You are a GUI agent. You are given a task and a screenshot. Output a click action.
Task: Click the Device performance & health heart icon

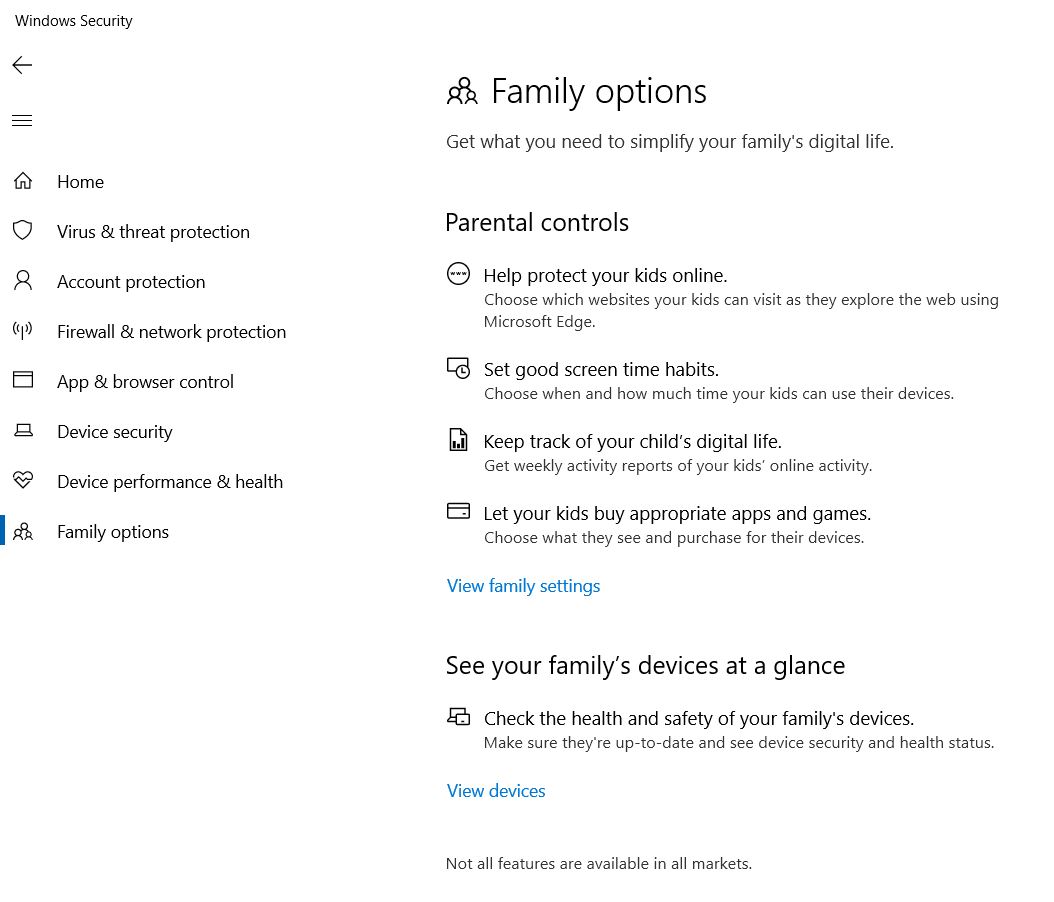tap(23, 481)
